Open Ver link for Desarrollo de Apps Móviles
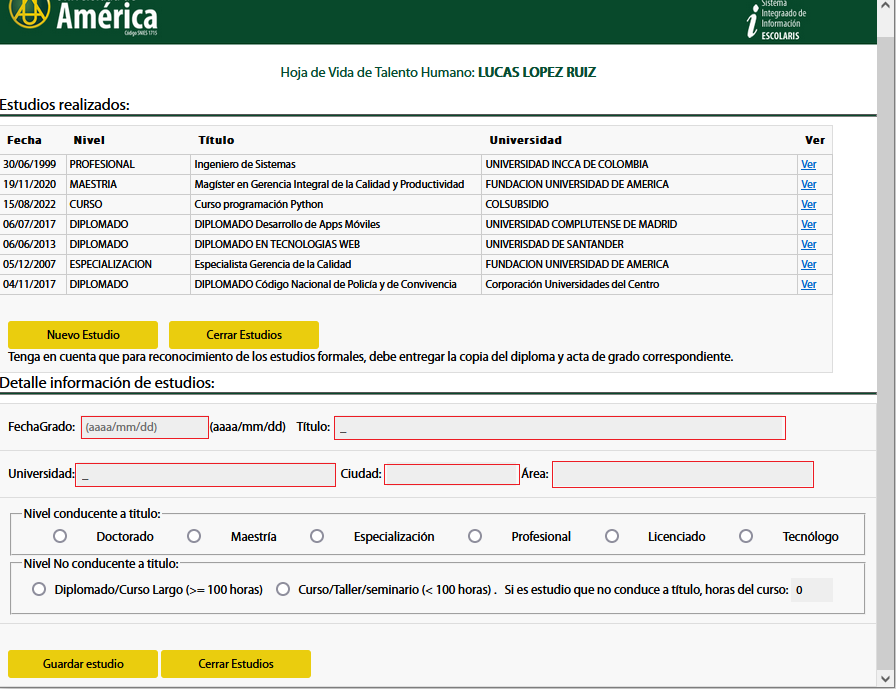The height and width of the screenshot is (689, 896). pyautogui.click(x=808, y=225)
